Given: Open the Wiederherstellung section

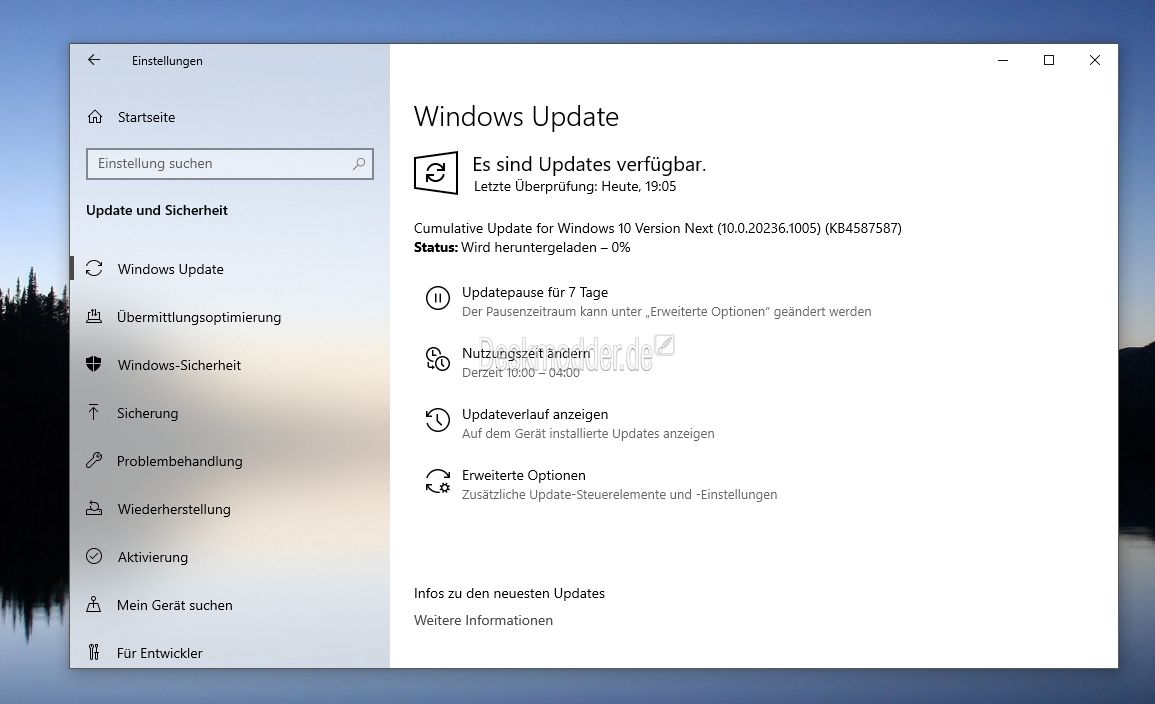Looking at the screenshot, I should click(x=174, y=509).
